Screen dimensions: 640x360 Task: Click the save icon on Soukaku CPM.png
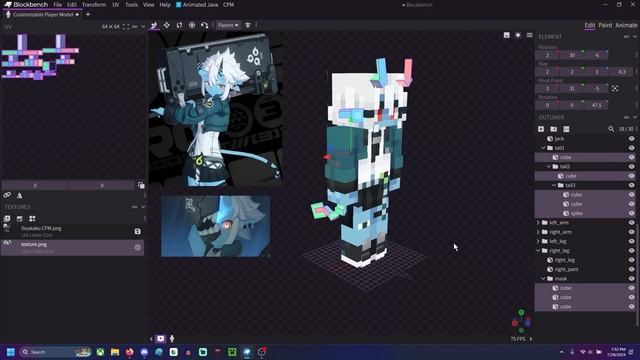pos(138,231)
